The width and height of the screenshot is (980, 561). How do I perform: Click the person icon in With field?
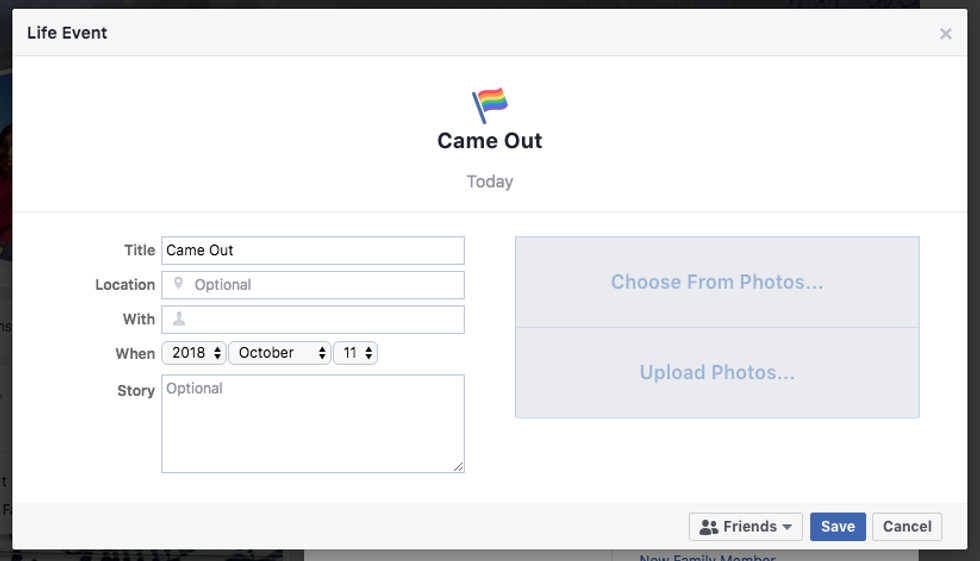(x=179, y=319)
